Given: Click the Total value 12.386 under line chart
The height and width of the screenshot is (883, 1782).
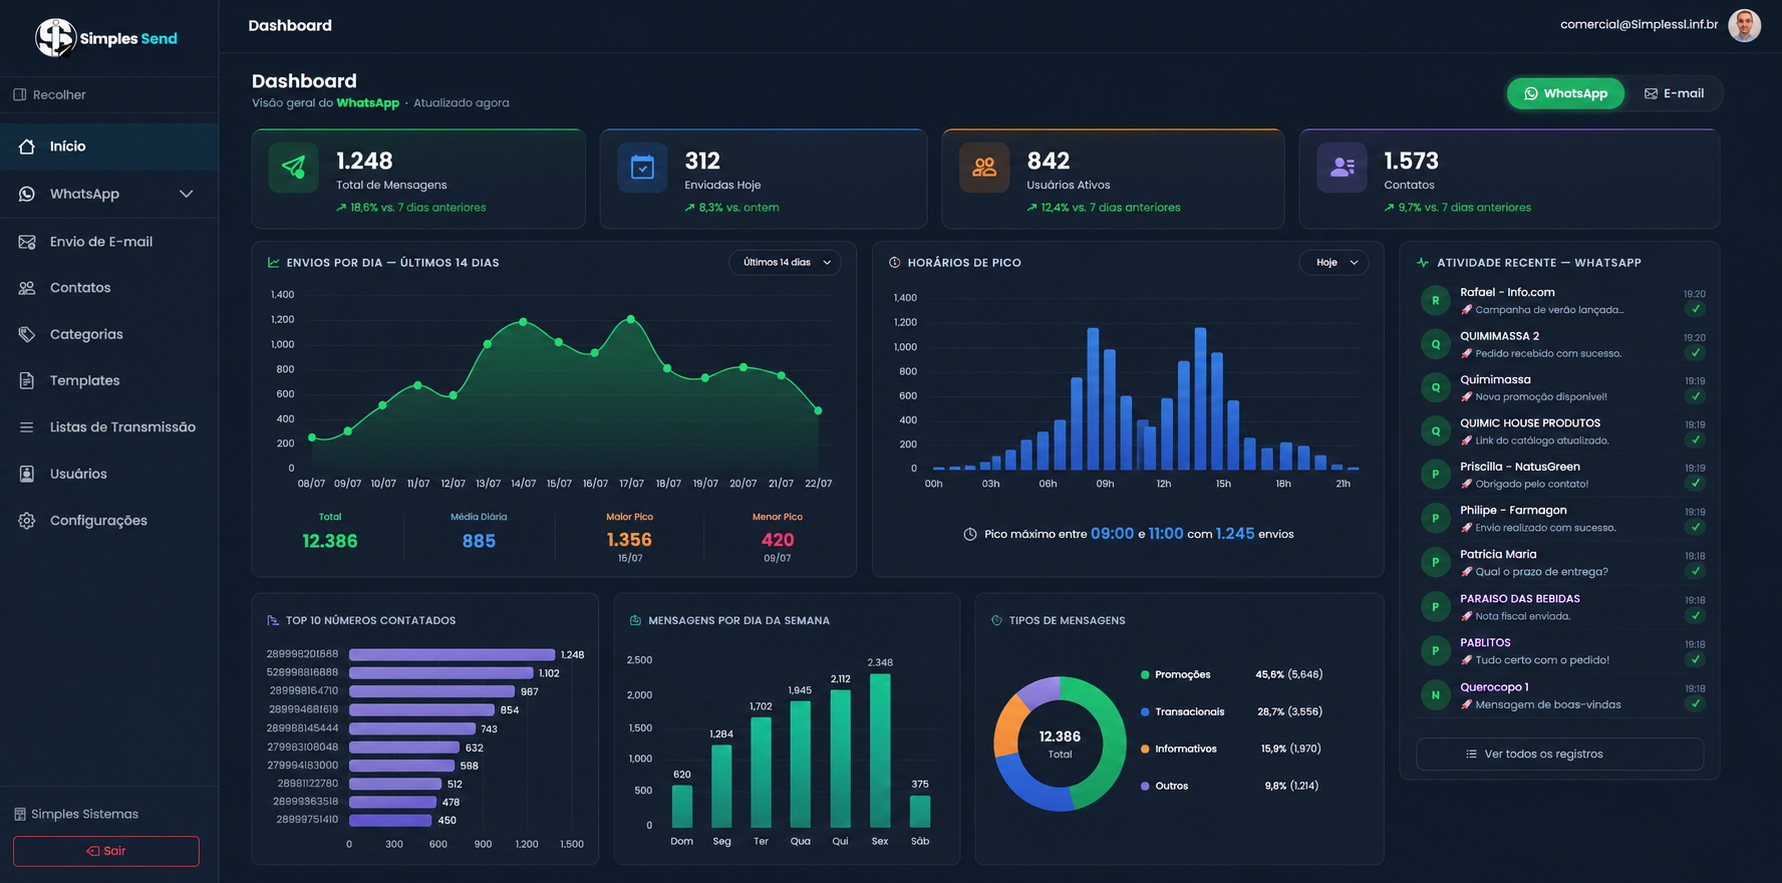Looking at the screenshot, I should pos(330,541).
